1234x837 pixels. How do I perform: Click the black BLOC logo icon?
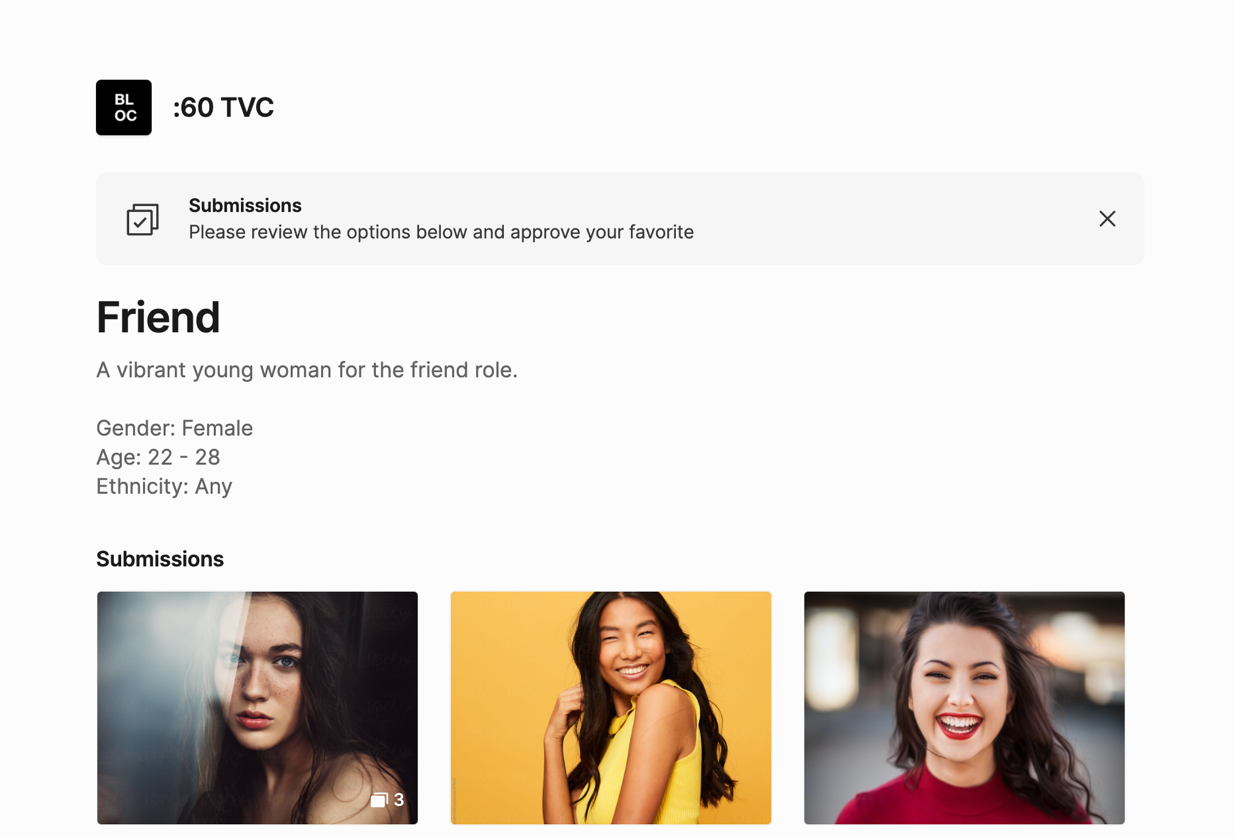(x=124, y=107)
